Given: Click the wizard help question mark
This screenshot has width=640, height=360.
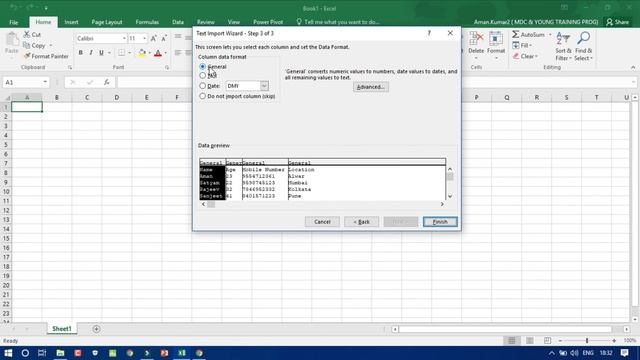Looking at the screenshot, I should tap(429, 33).
